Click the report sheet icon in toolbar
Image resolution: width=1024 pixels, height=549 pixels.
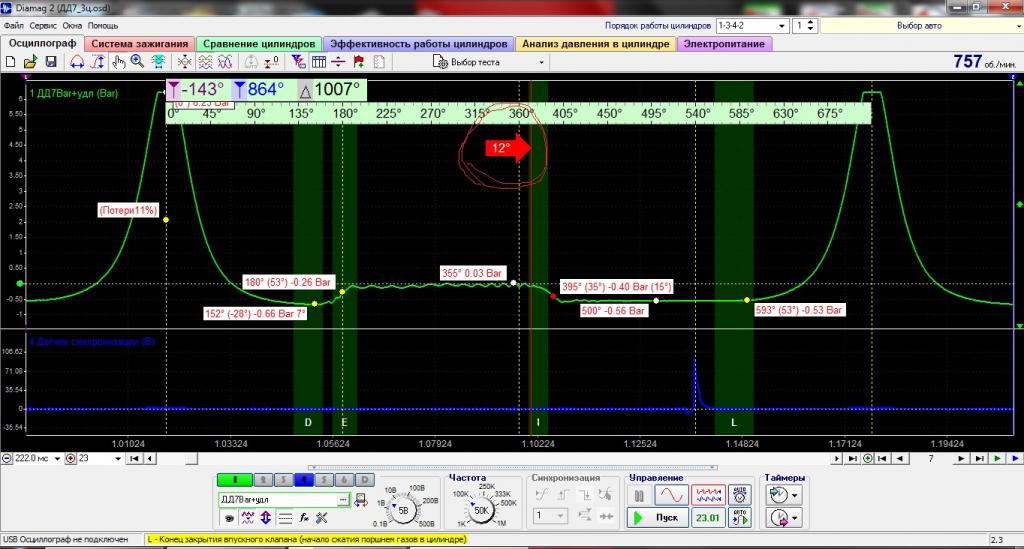point(379,62)
